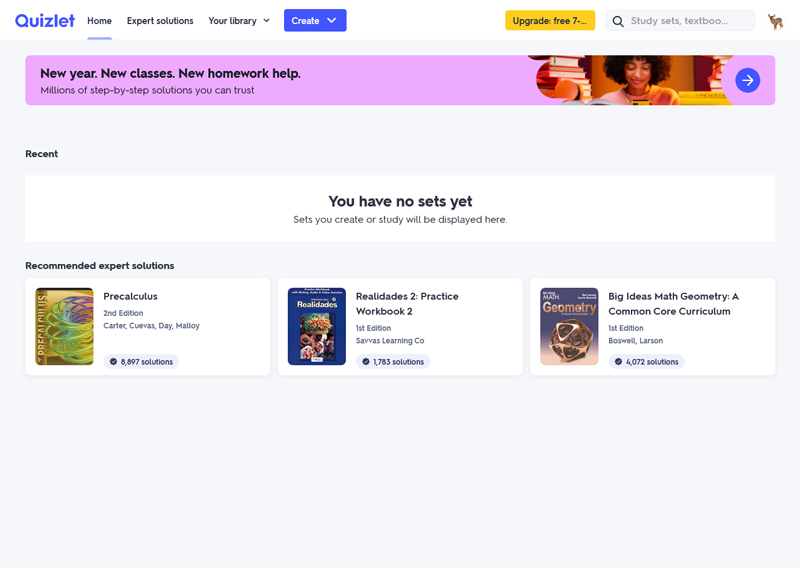Click the "2nd Edition" text under Precalculus

click(x=123, y=313)
